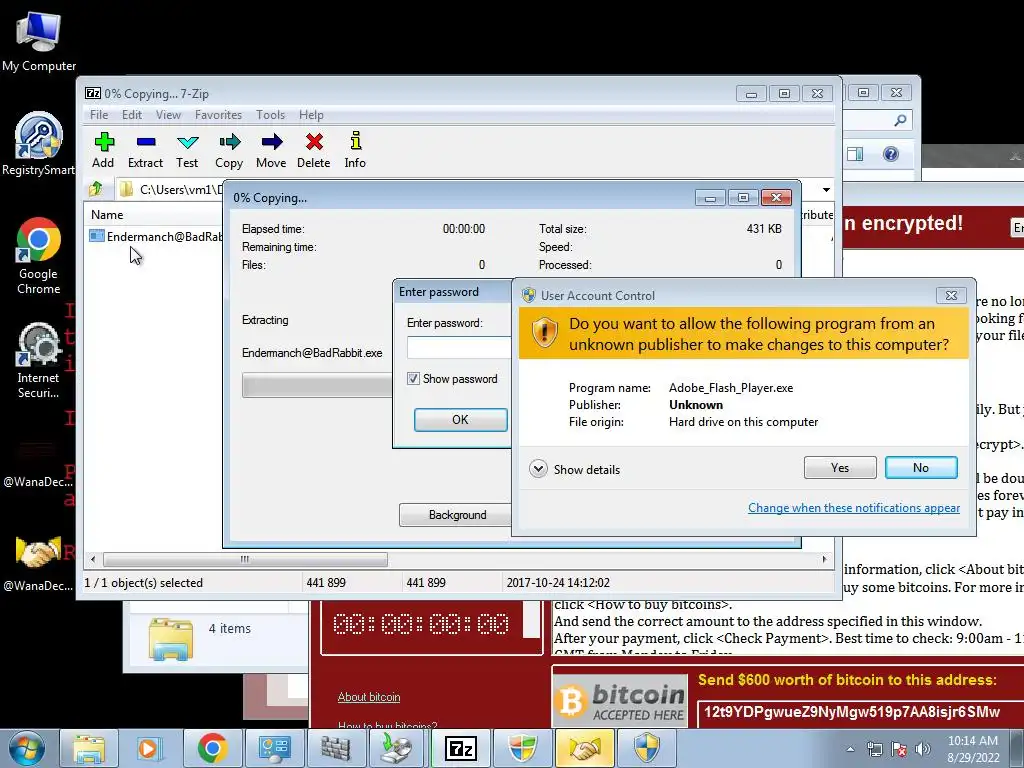Click the UAC shield taskbar button
Viewport: 1024px width, 768px height.
click(647, 748)
